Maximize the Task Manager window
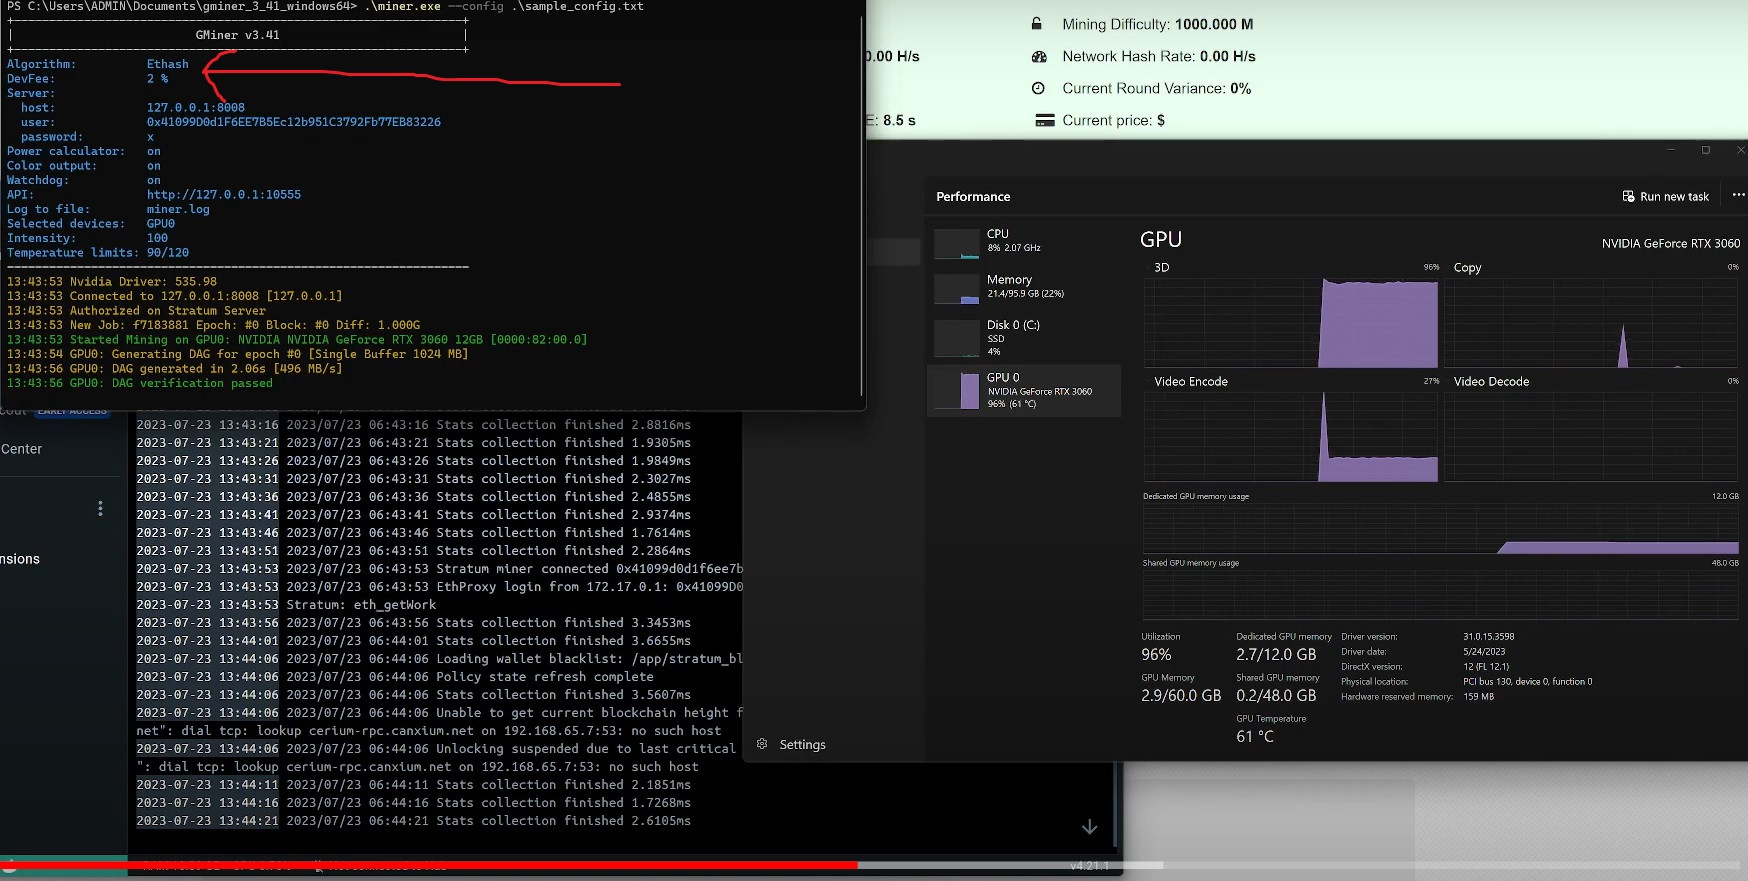1748x881 pixels. [1706, 150]
